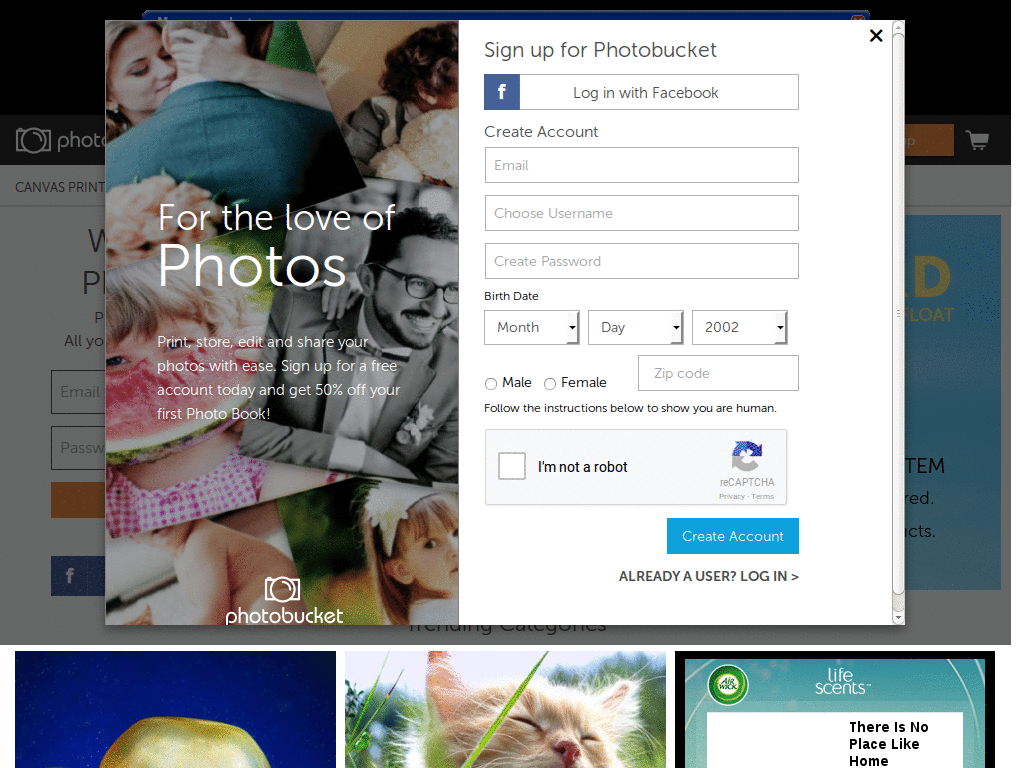Viewport: 1024px width, 768px height.
Task: Click background page Email field
Action: point(78,392)
